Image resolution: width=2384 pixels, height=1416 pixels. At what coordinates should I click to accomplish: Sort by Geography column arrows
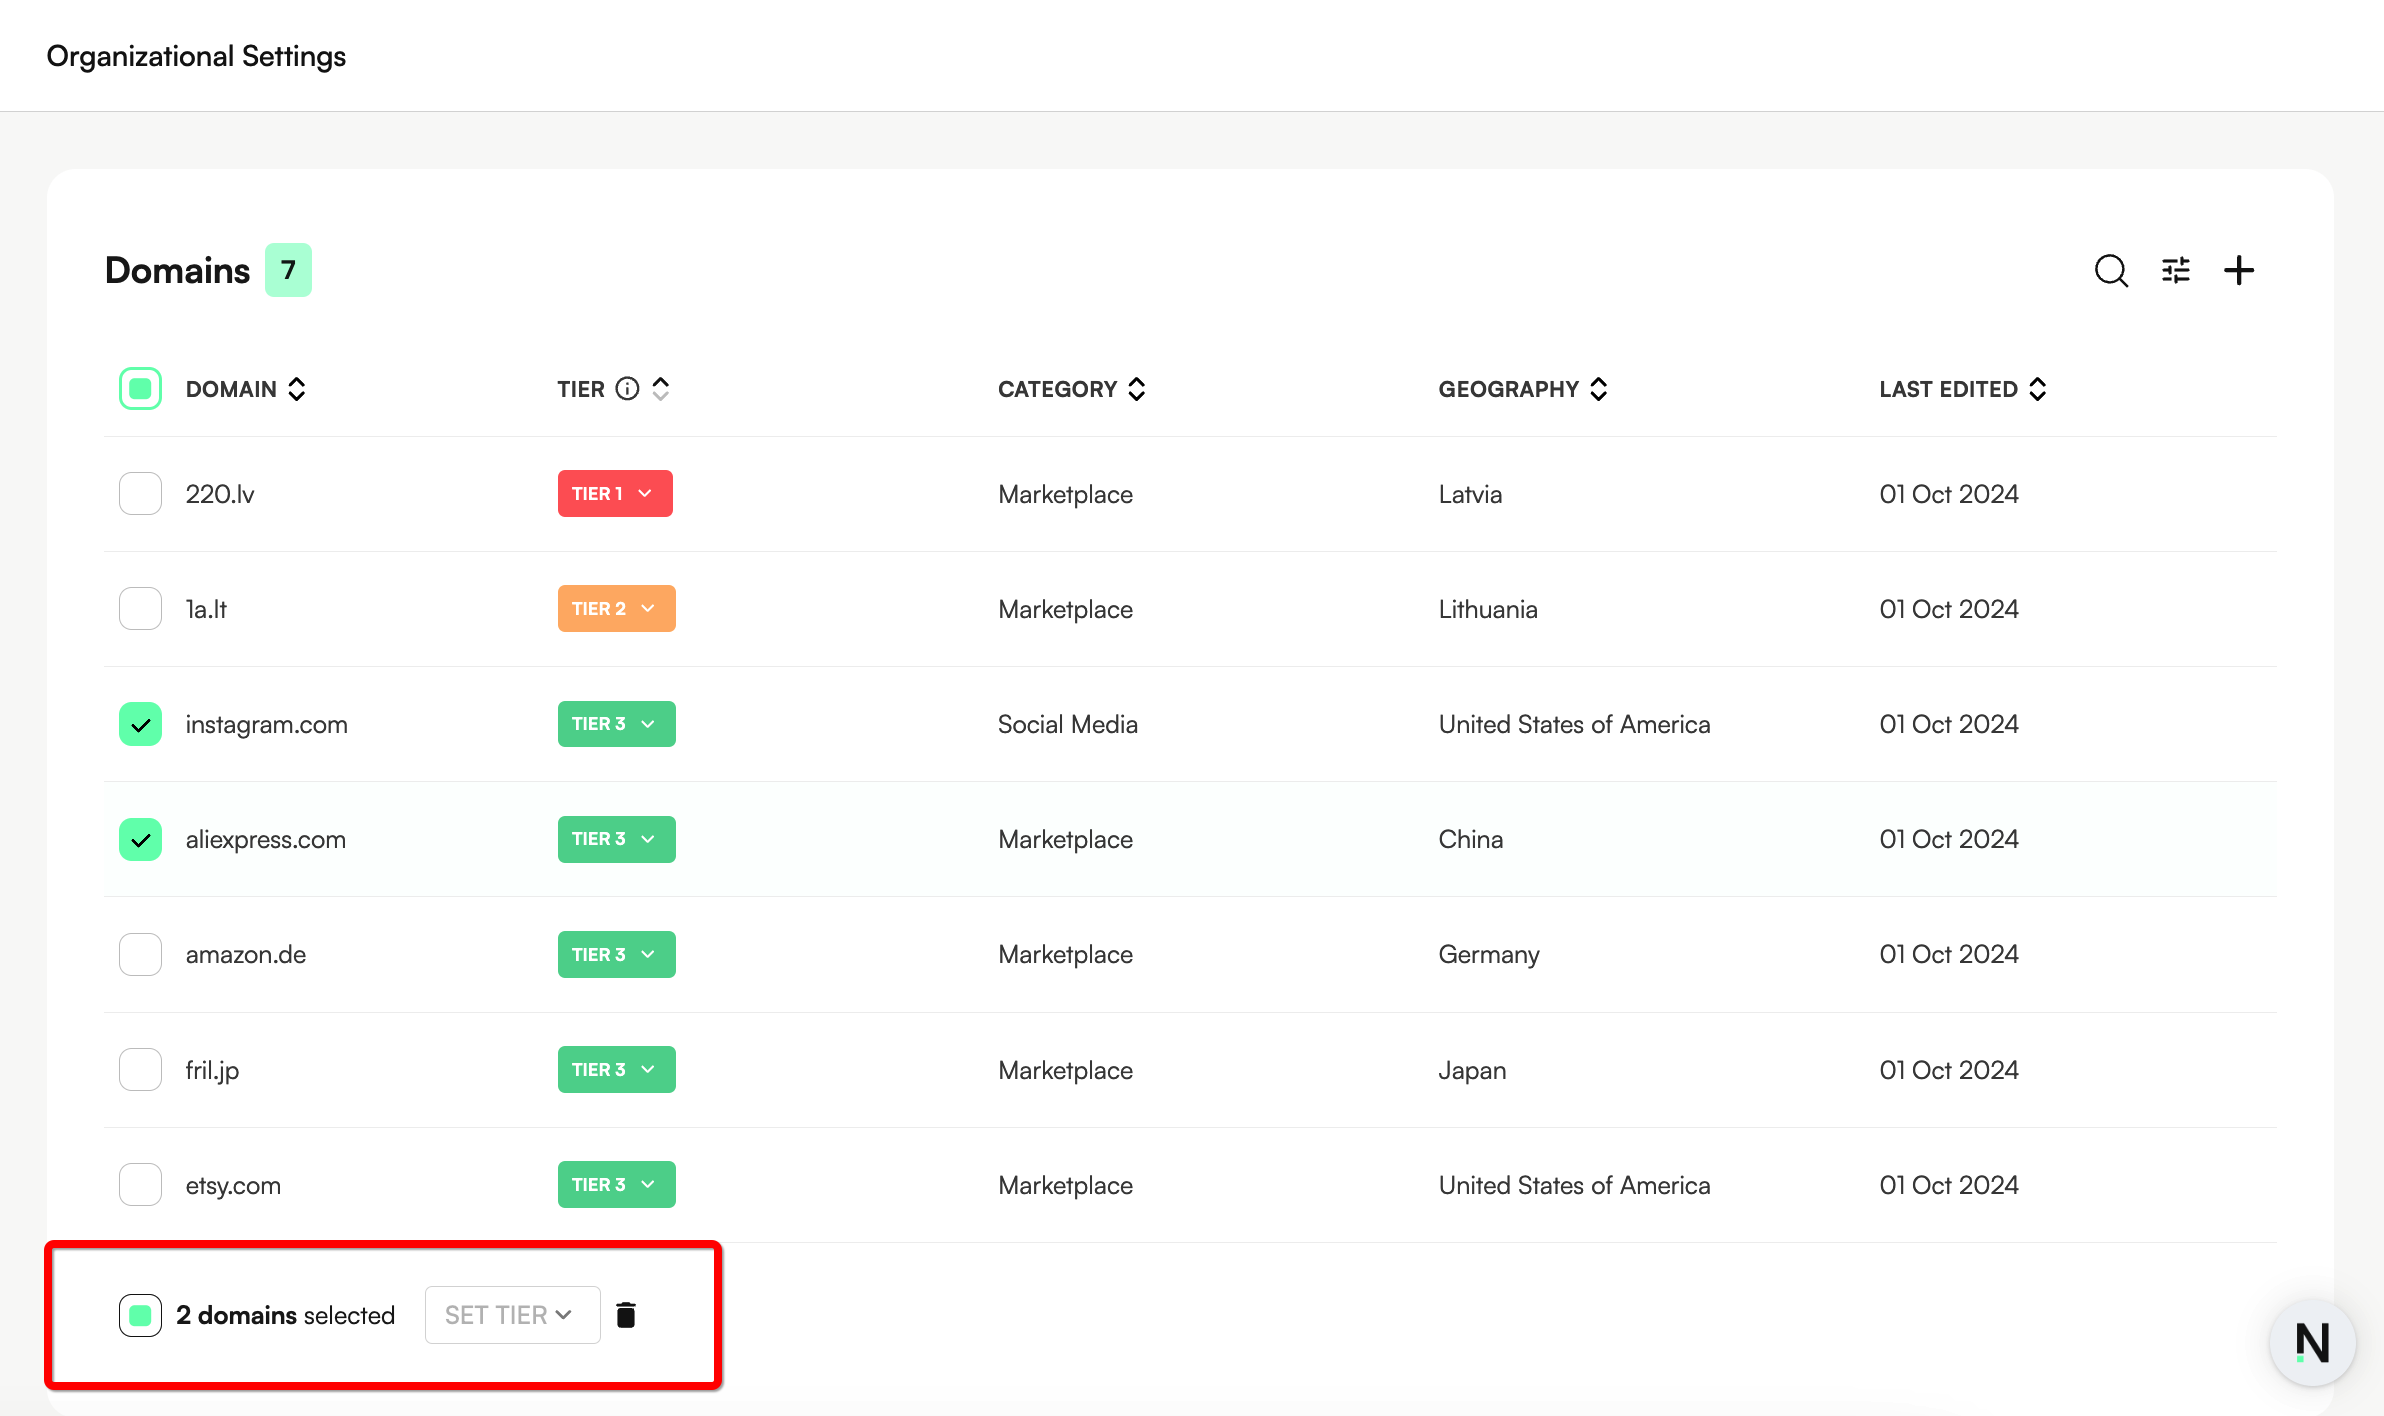click(1599, 389)
